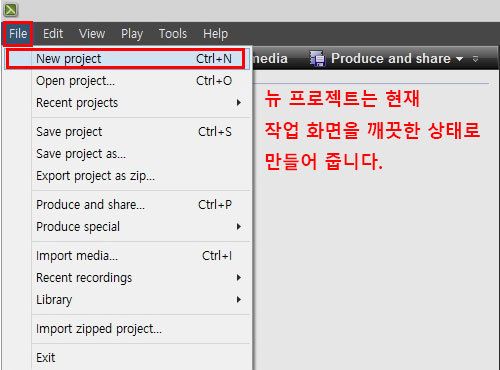Expand the Recent projects submenu
This screenshot has width=500, height=370.
[127, 103]
